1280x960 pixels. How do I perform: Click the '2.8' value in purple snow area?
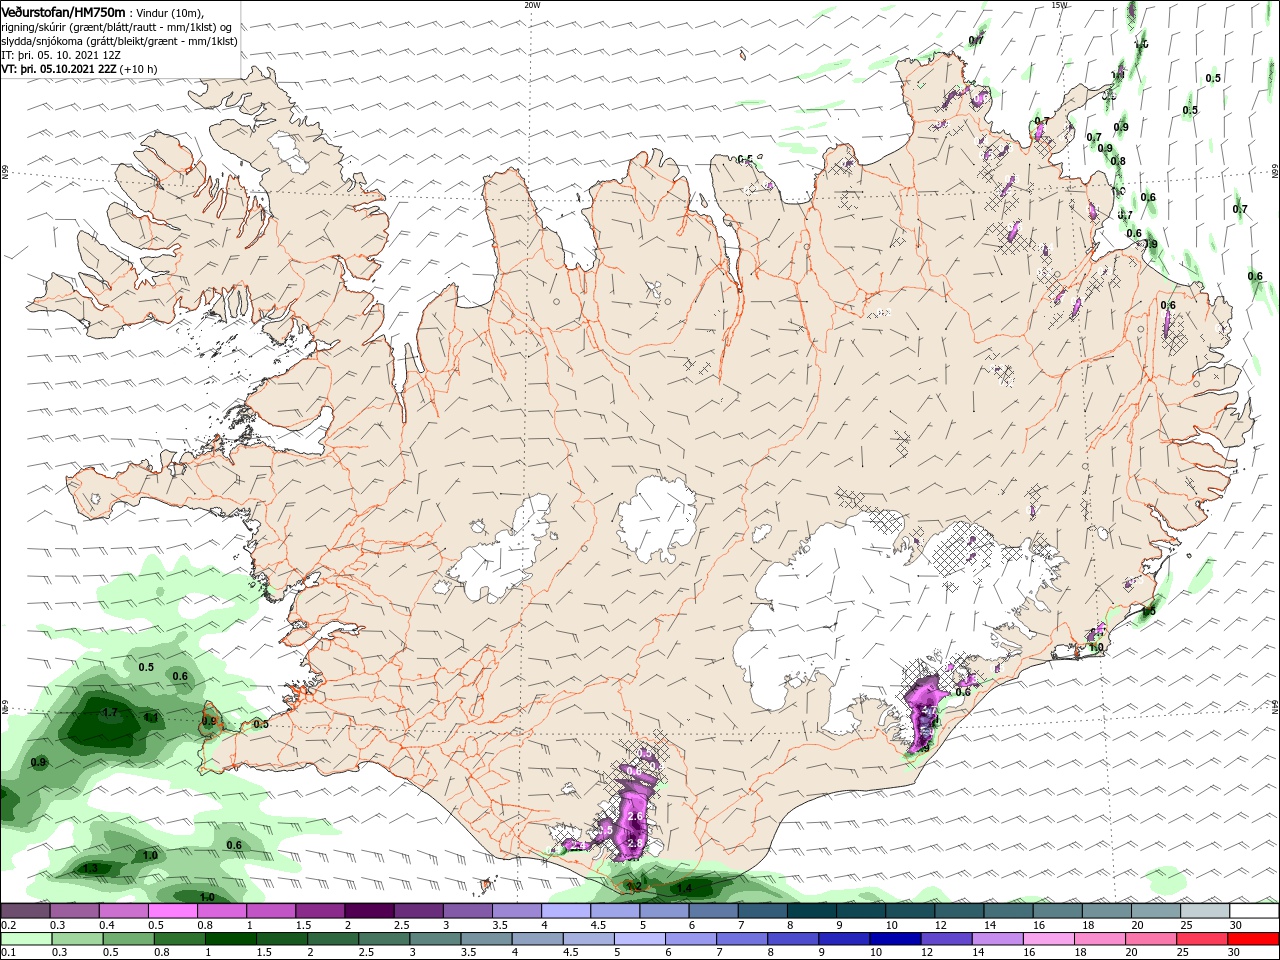pos(634,844)
